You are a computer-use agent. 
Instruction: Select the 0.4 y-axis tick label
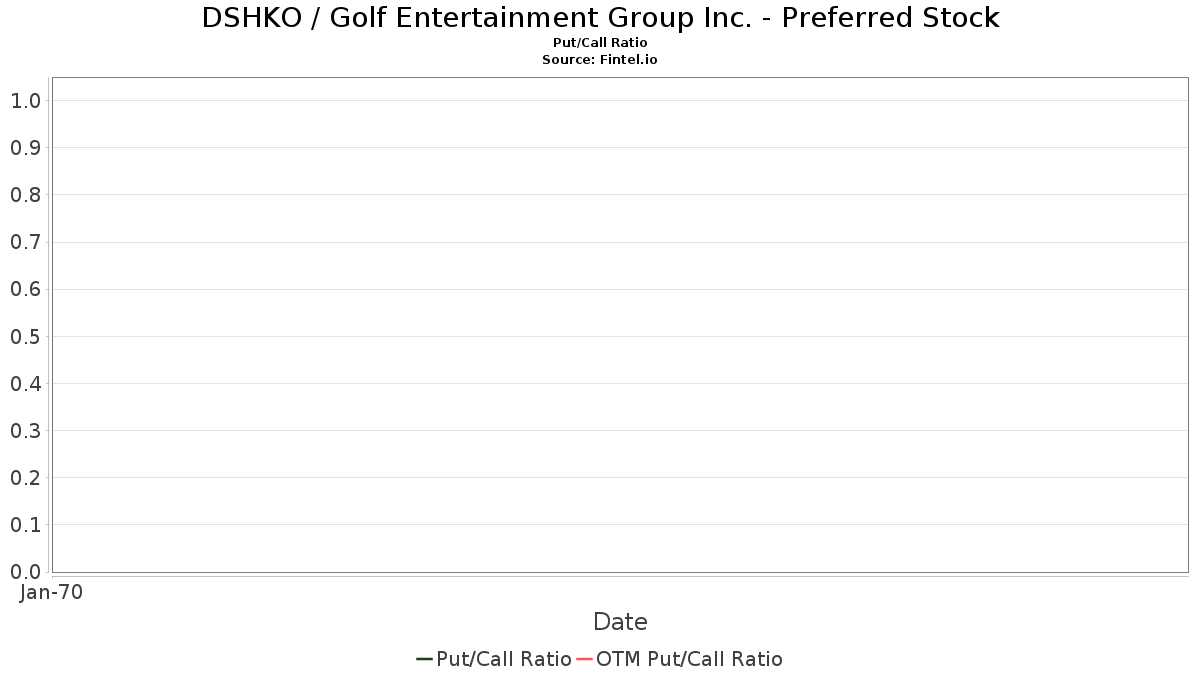tap(25, 383)
